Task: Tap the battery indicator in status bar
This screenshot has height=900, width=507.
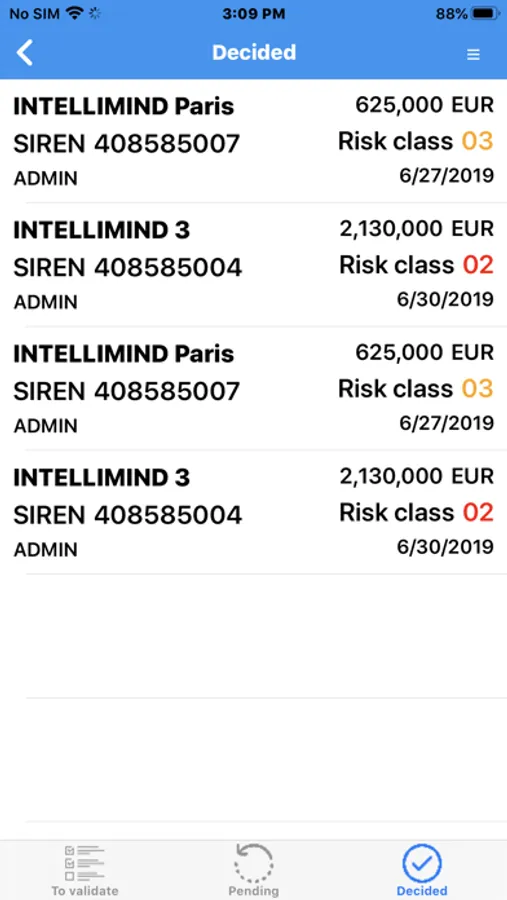Action: [486, 14]
